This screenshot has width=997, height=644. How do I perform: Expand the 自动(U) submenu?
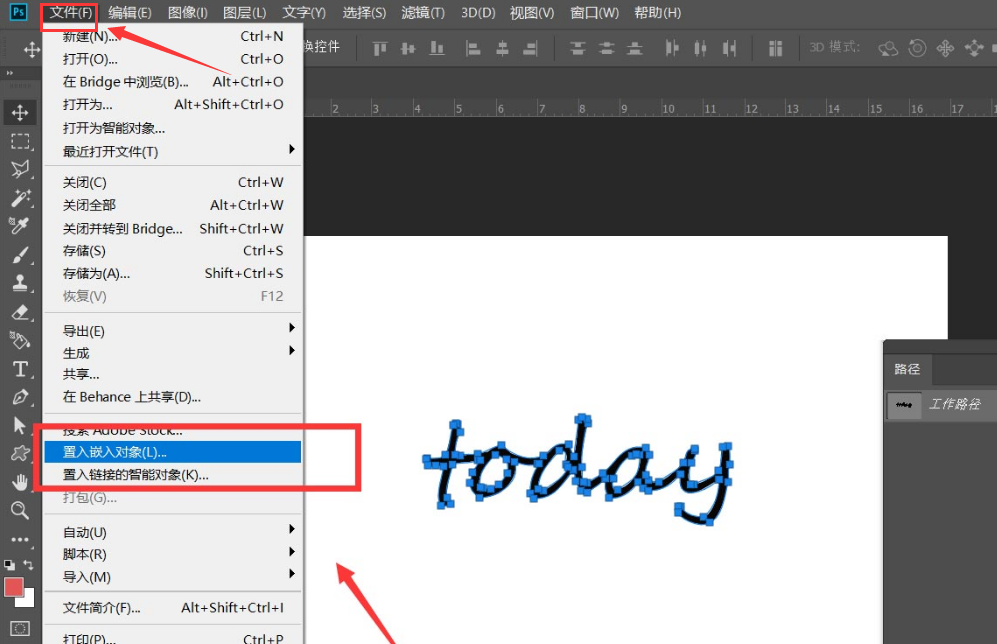coord(291,530)
